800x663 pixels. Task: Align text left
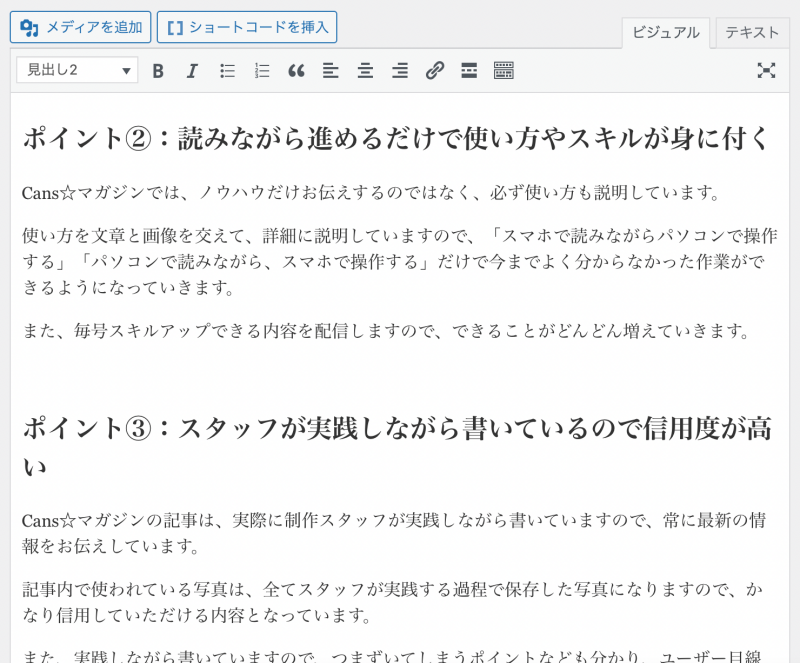(x=331, y=71)
